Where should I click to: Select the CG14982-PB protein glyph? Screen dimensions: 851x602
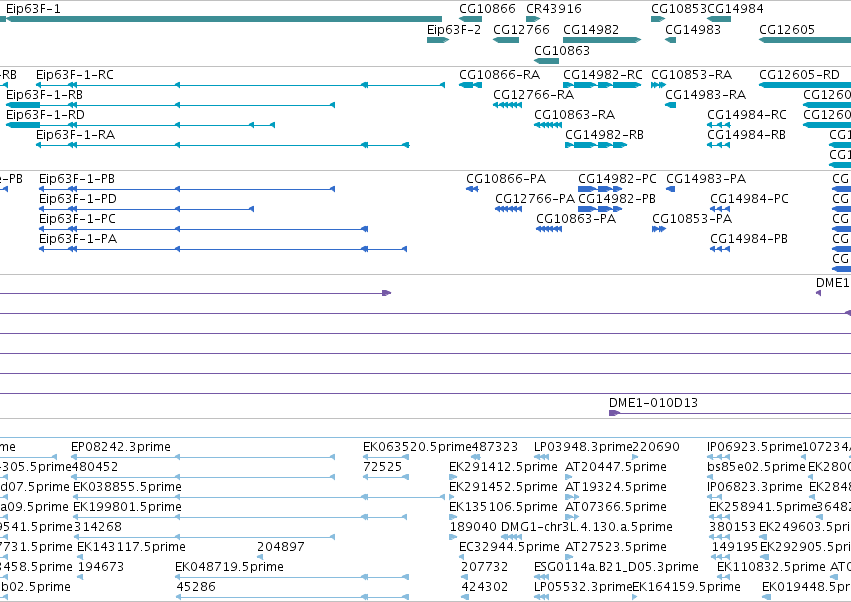pos(600,209)
